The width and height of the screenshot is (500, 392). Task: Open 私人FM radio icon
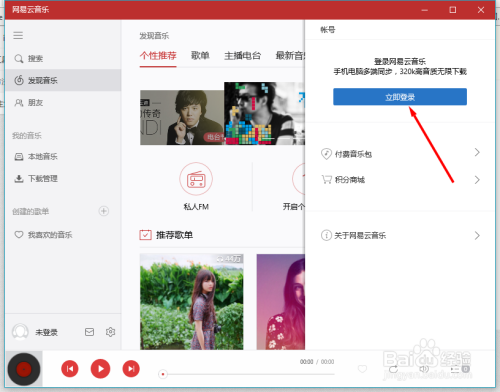[196, 179]
